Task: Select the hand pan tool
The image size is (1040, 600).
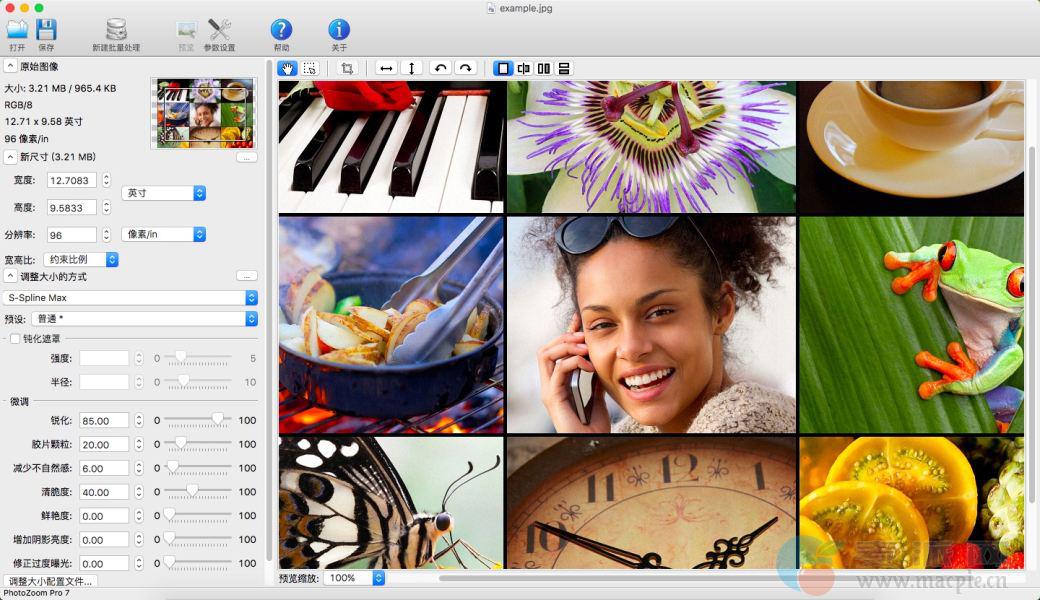Action: pyautogui.click(x=288, y=68)
